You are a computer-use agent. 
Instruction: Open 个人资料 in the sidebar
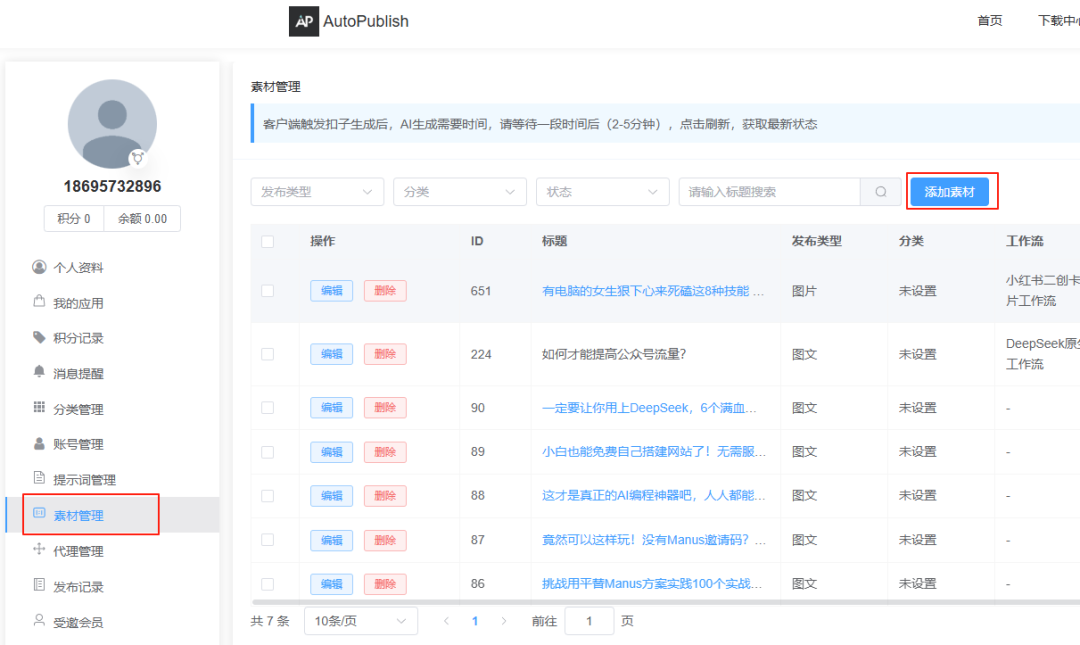[x=79, y=267]
